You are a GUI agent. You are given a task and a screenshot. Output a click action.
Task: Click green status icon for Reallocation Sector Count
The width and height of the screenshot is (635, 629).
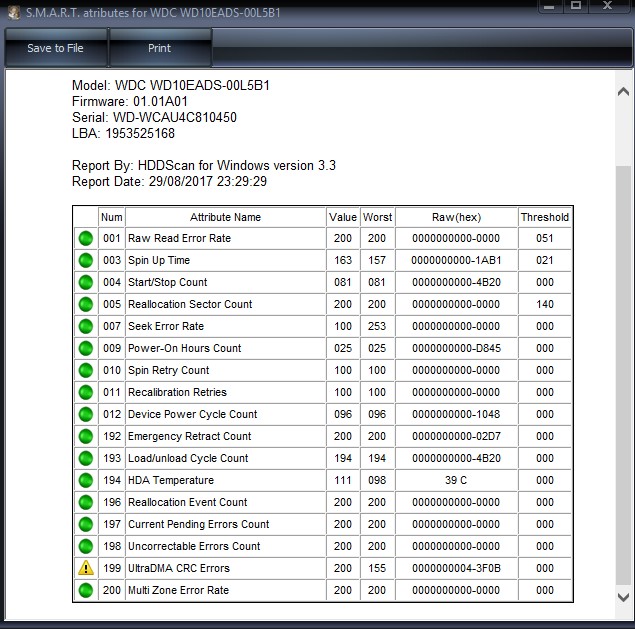[x=86, y=304]
